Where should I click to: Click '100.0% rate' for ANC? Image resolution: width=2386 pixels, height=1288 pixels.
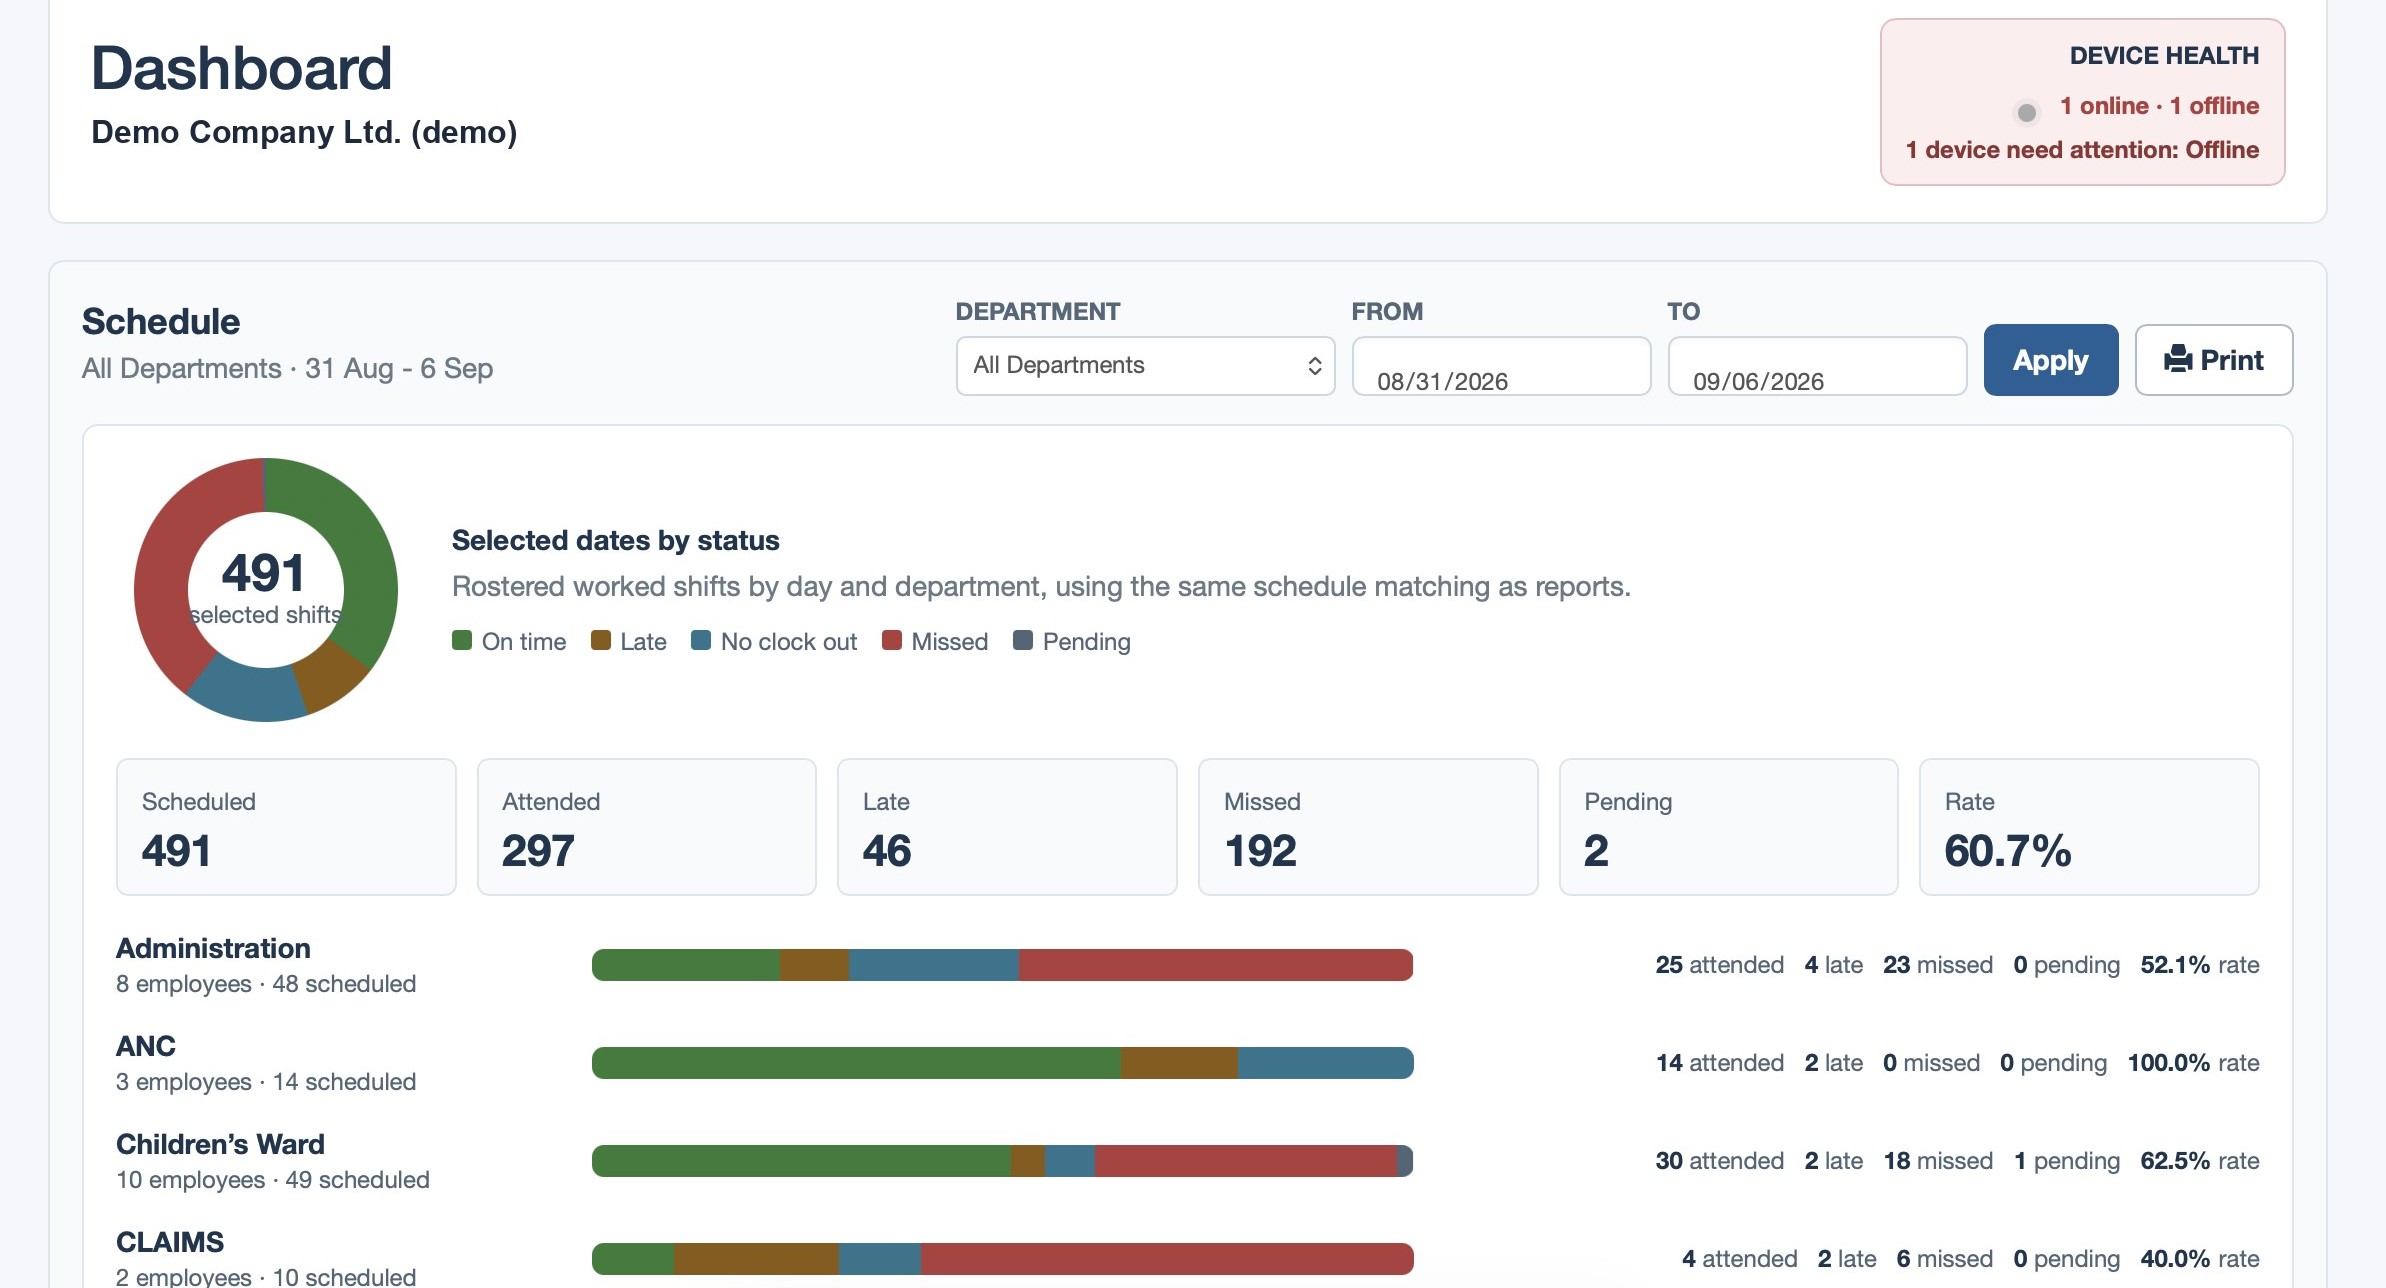tap(2193, 1063)
